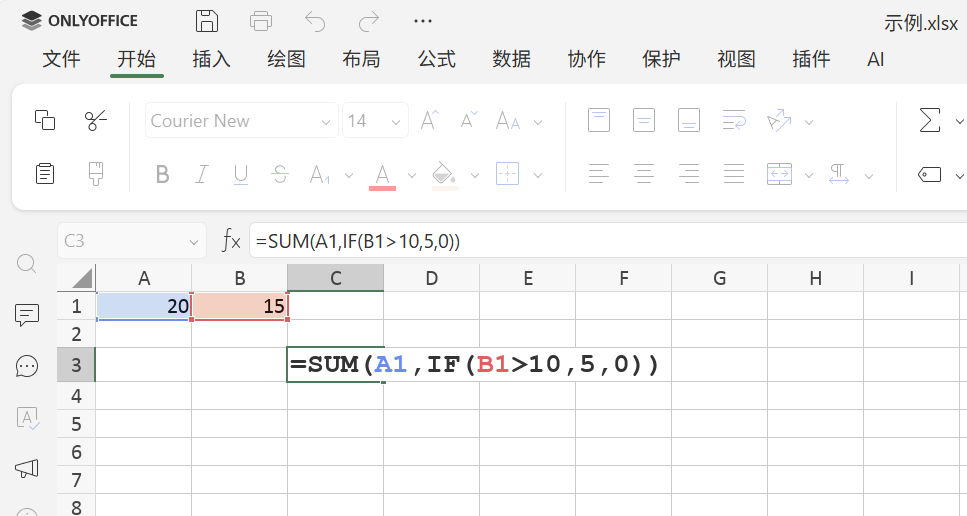Switch to the 公式 tab
This screenshot has height=516, width=967.
tap(436, 59)
